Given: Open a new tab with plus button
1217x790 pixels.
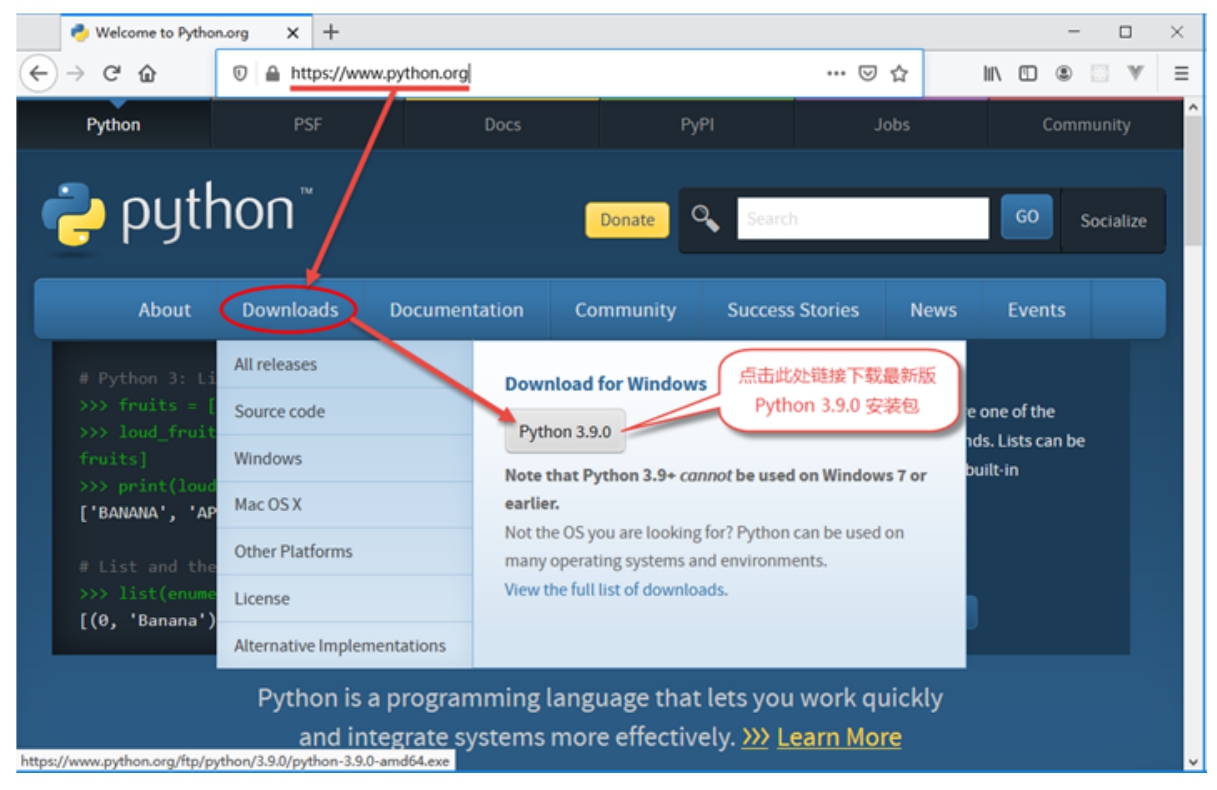Looking at the screenshot, I should (x=331, y=32).
